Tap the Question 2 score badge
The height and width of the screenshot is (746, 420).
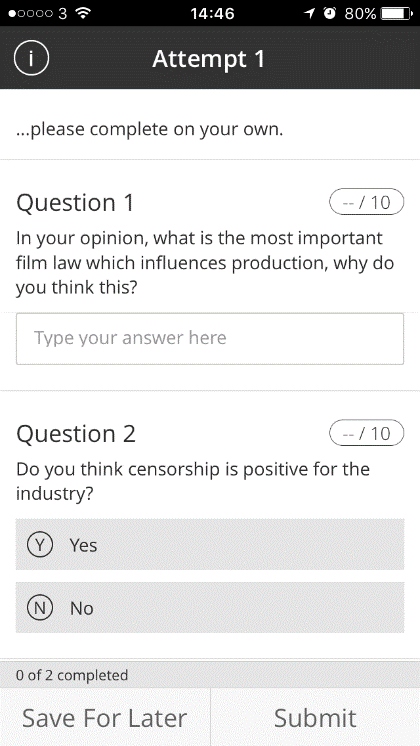(x=366, y=433)
